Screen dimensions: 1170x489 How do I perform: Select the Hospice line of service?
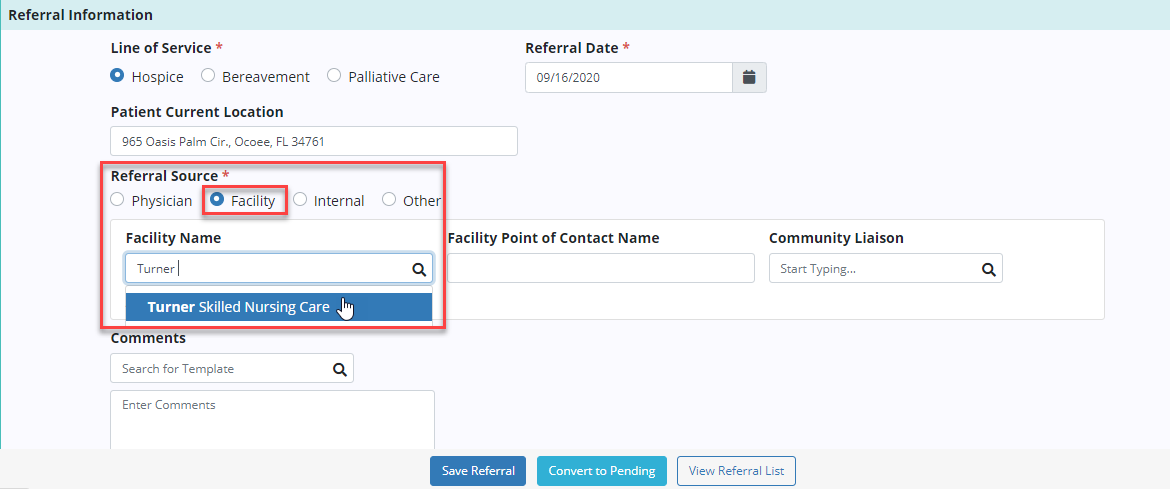tap(118, 76)
